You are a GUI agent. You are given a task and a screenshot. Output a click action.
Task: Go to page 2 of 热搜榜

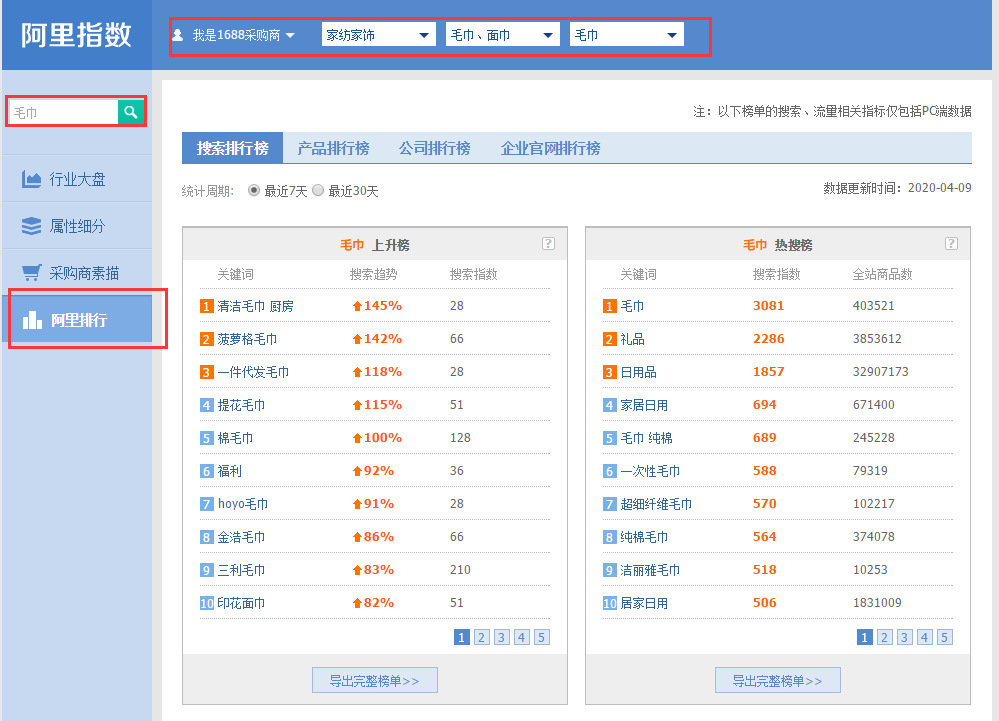tap(885, 637)
